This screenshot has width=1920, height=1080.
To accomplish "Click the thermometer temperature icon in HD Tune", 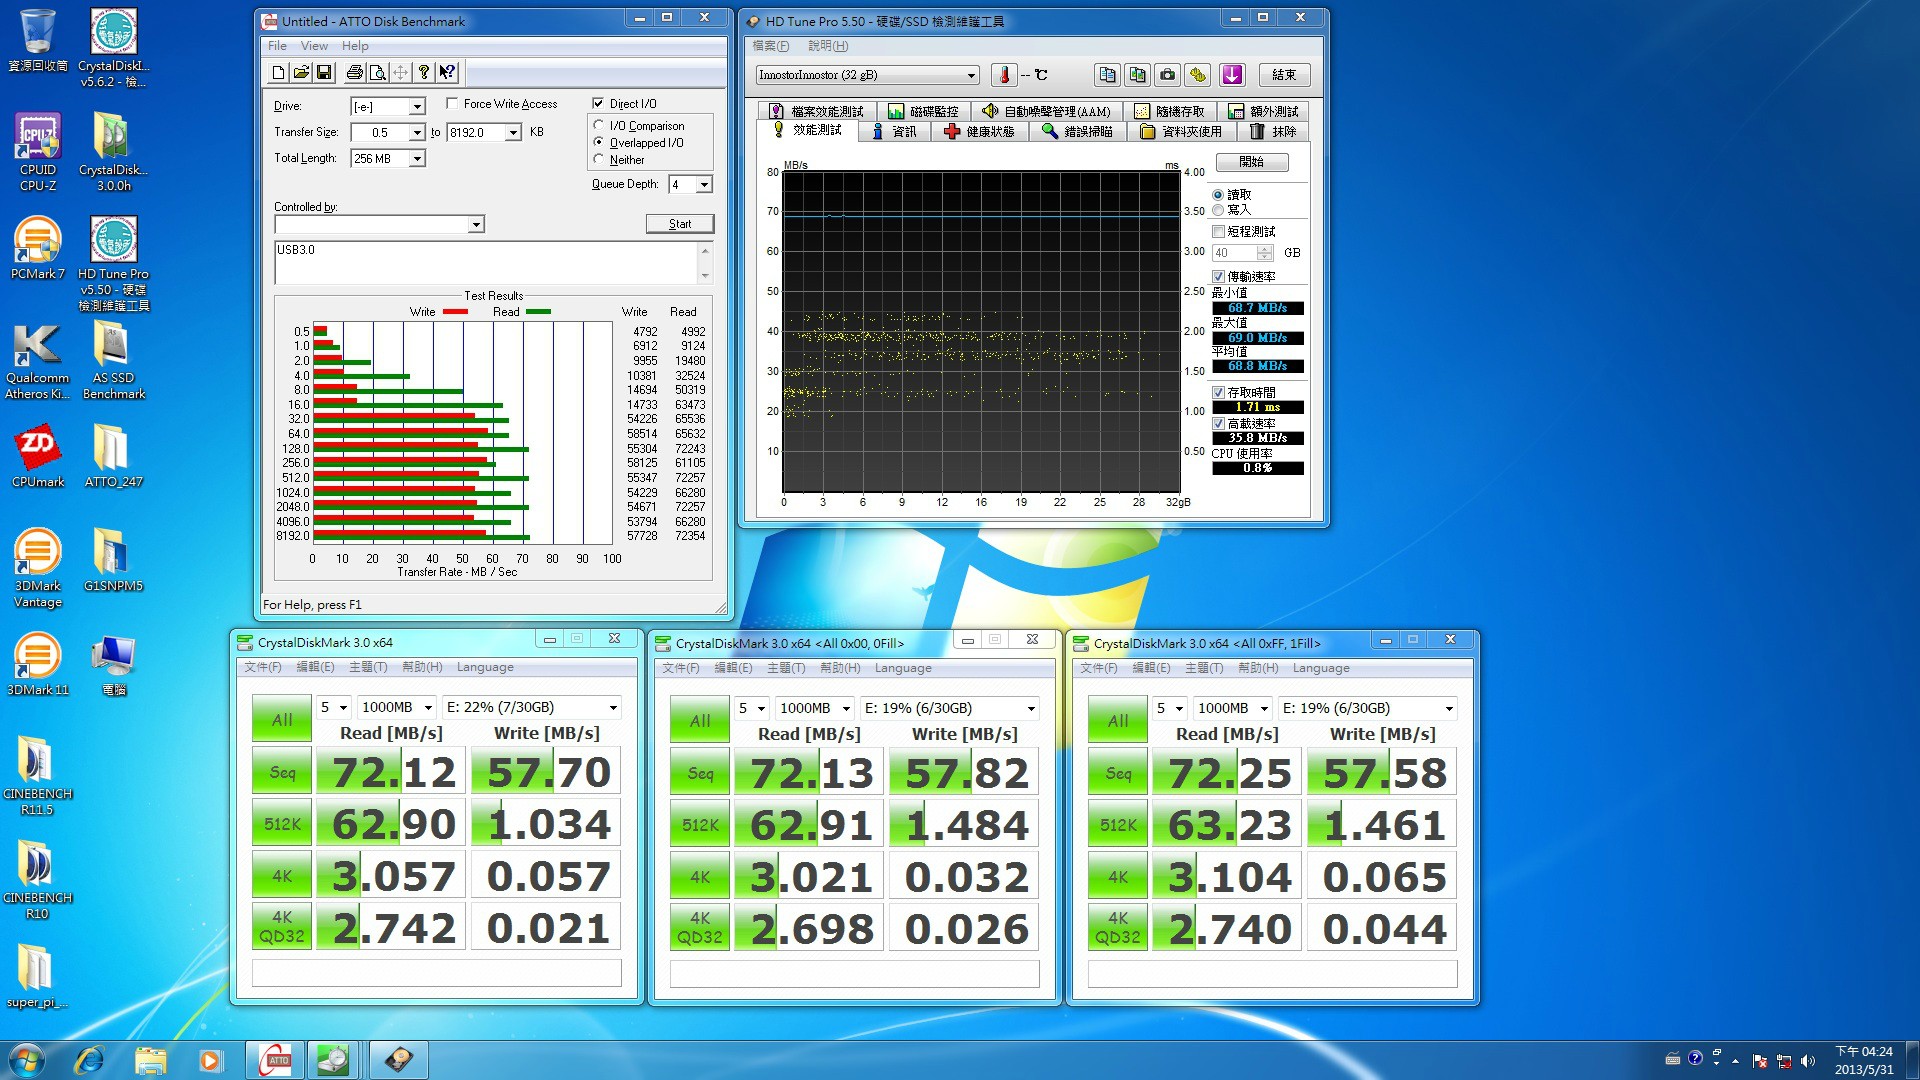I will tap(1004, 75).
